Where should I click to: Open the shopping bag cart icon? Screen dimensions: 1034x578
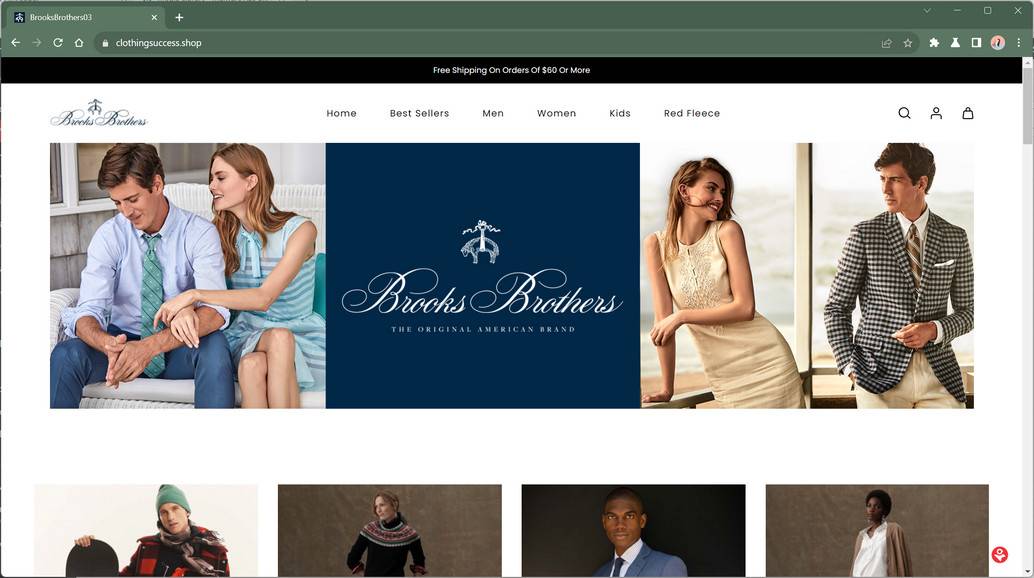[x=967, y=113]
